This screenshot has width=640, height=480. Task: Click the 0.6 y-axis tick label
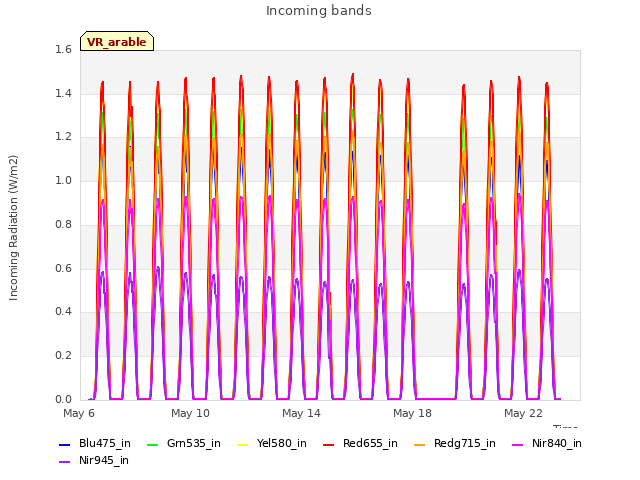coord(63,268)
